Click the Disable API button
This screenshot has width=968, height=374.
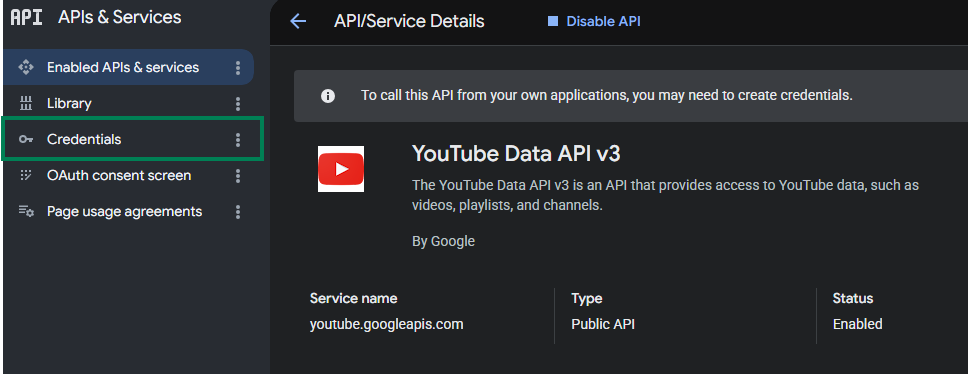[594, 22]
